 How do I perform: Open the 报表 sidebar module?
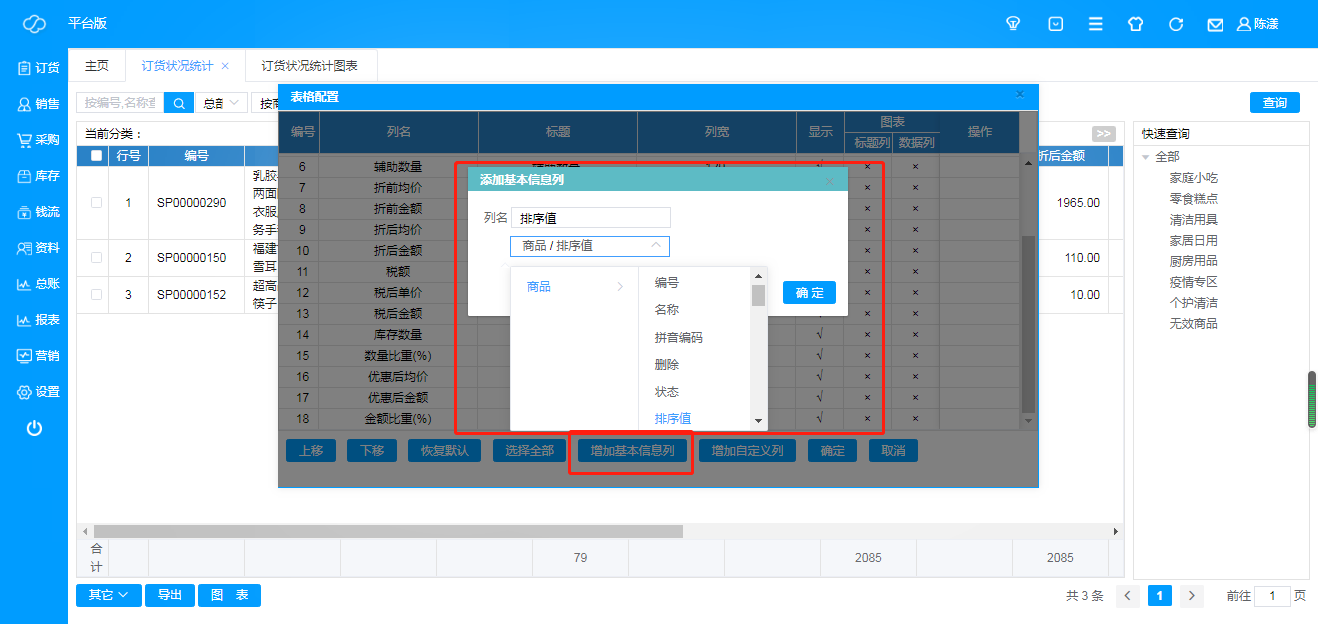(x=38, y=320)
